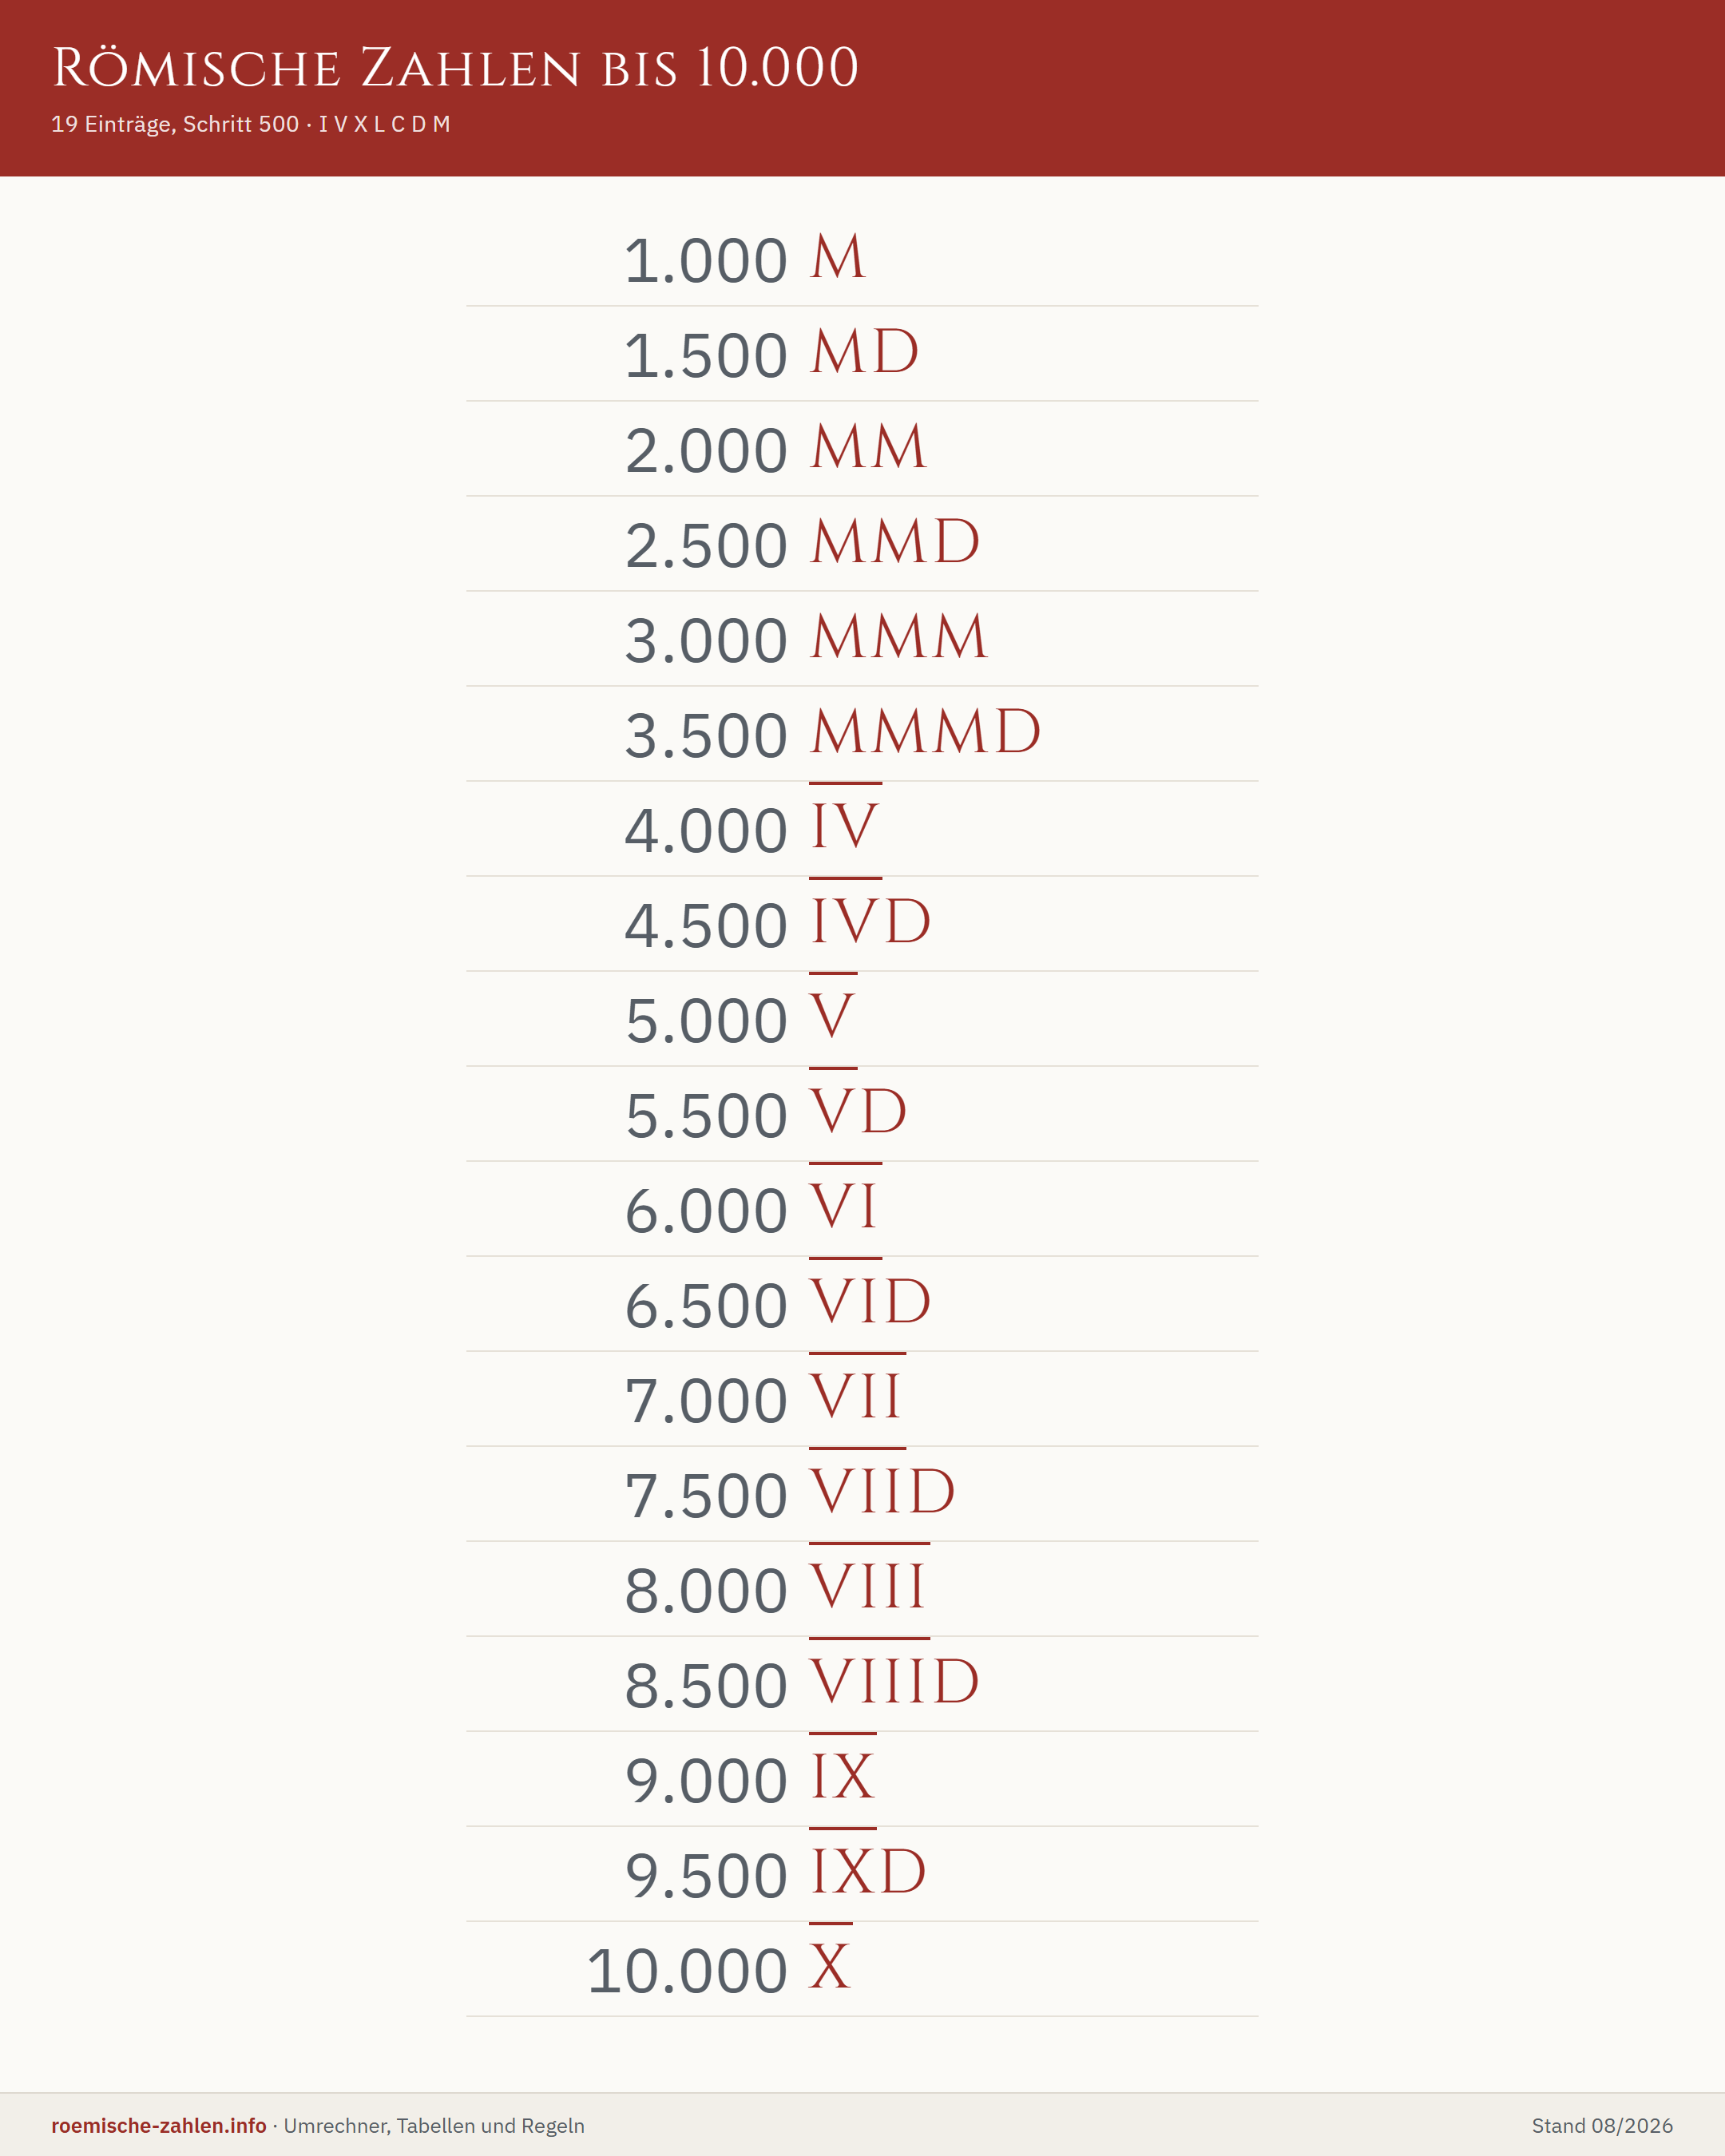The width and height of the screenshot is (1725, 2156).
Task: Select the 1.500 row showing MD
Action: [862, 354]
